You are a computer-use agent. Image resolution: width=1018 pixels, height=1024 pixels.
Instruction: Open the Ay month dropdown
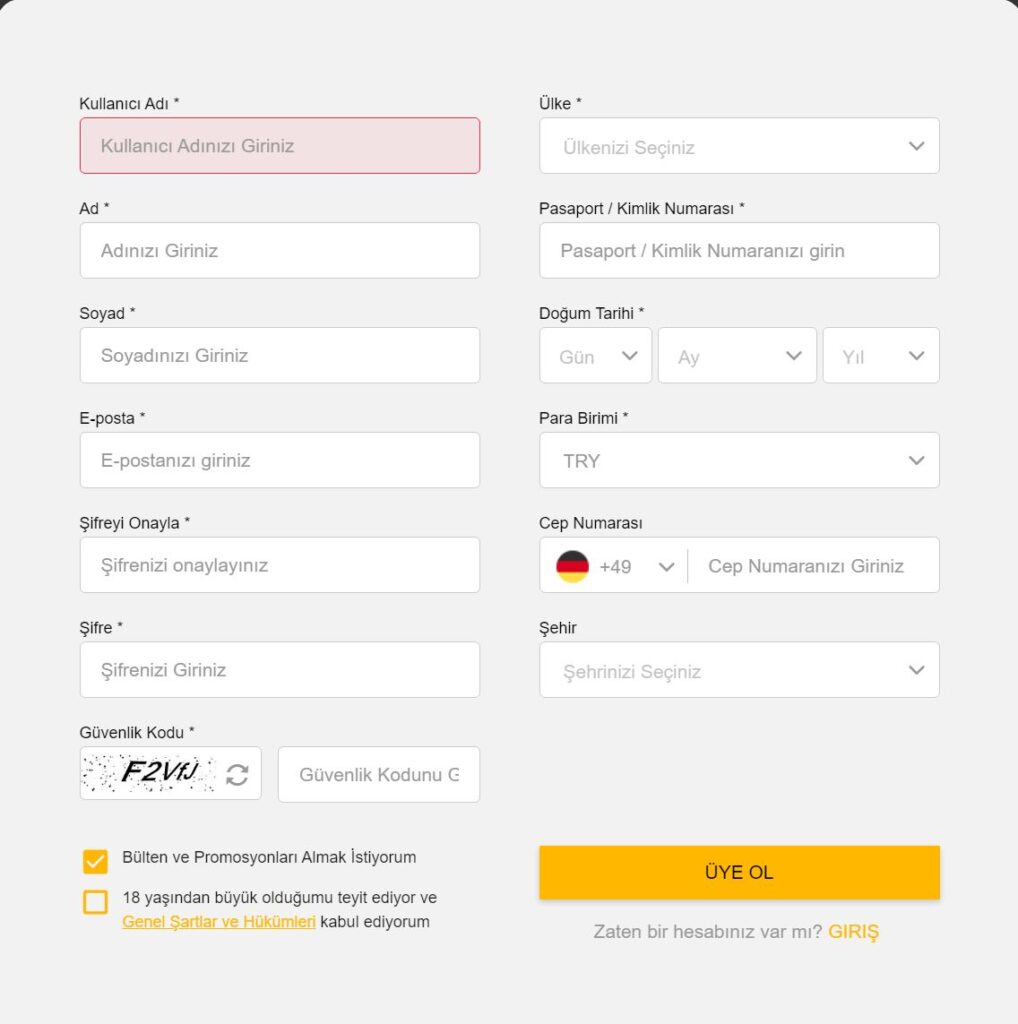[737, 356]
